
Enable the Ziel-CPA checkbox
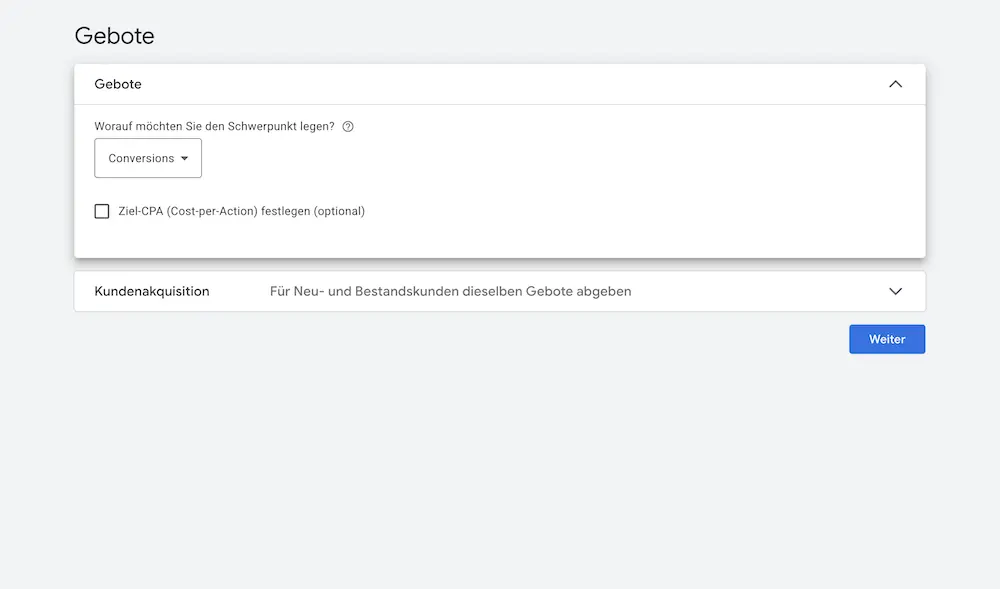pos(102,211)
